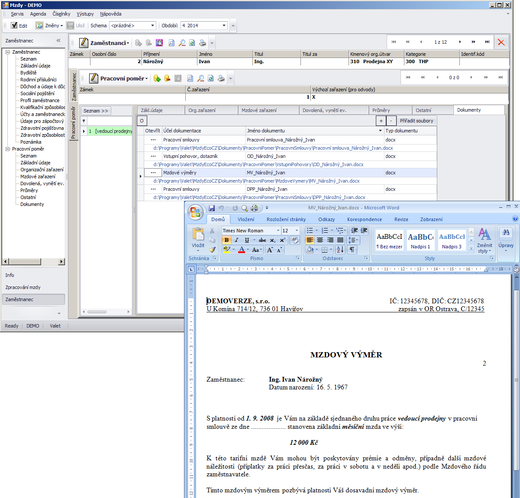Toggle Italic formatting in Word
This screenshot has height=498, width=520.
point(237,240)
